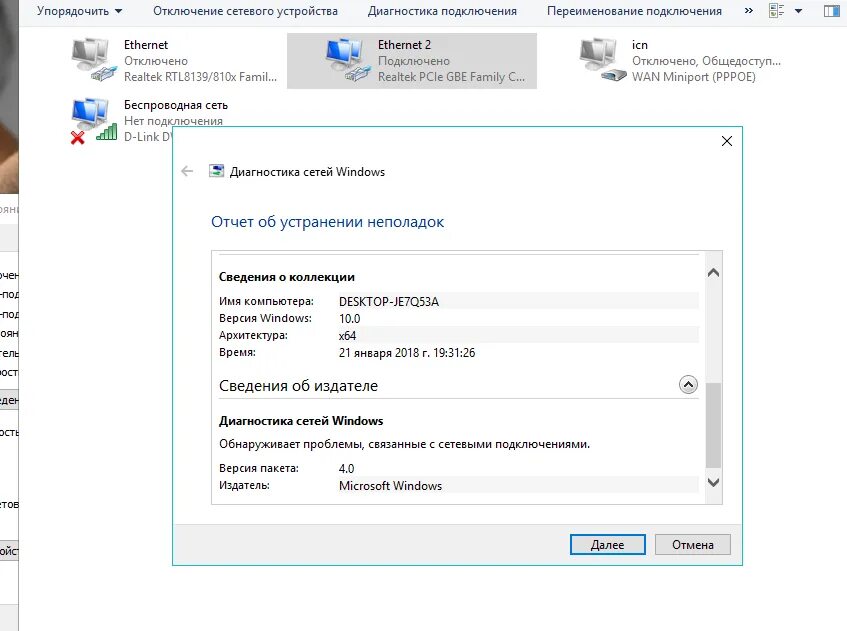This screenshot has height=631, width=847.
Task: Click the Windows version 10.0 value
Action: coord(349,319)
